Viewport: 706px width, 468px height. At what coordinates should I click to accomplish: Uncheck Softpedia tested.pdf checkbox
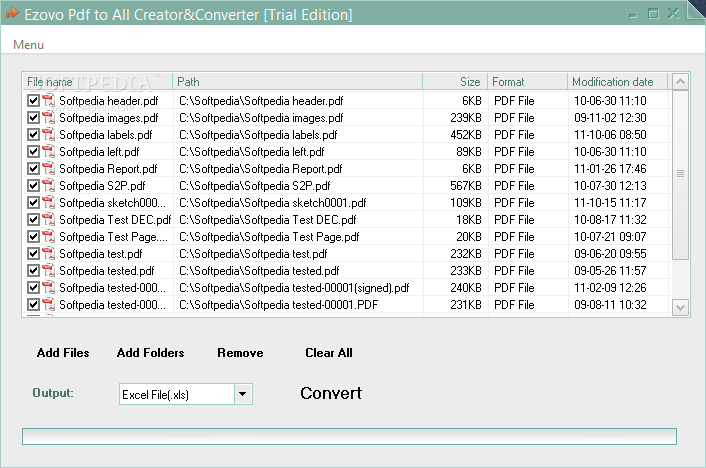pos(33,271)
